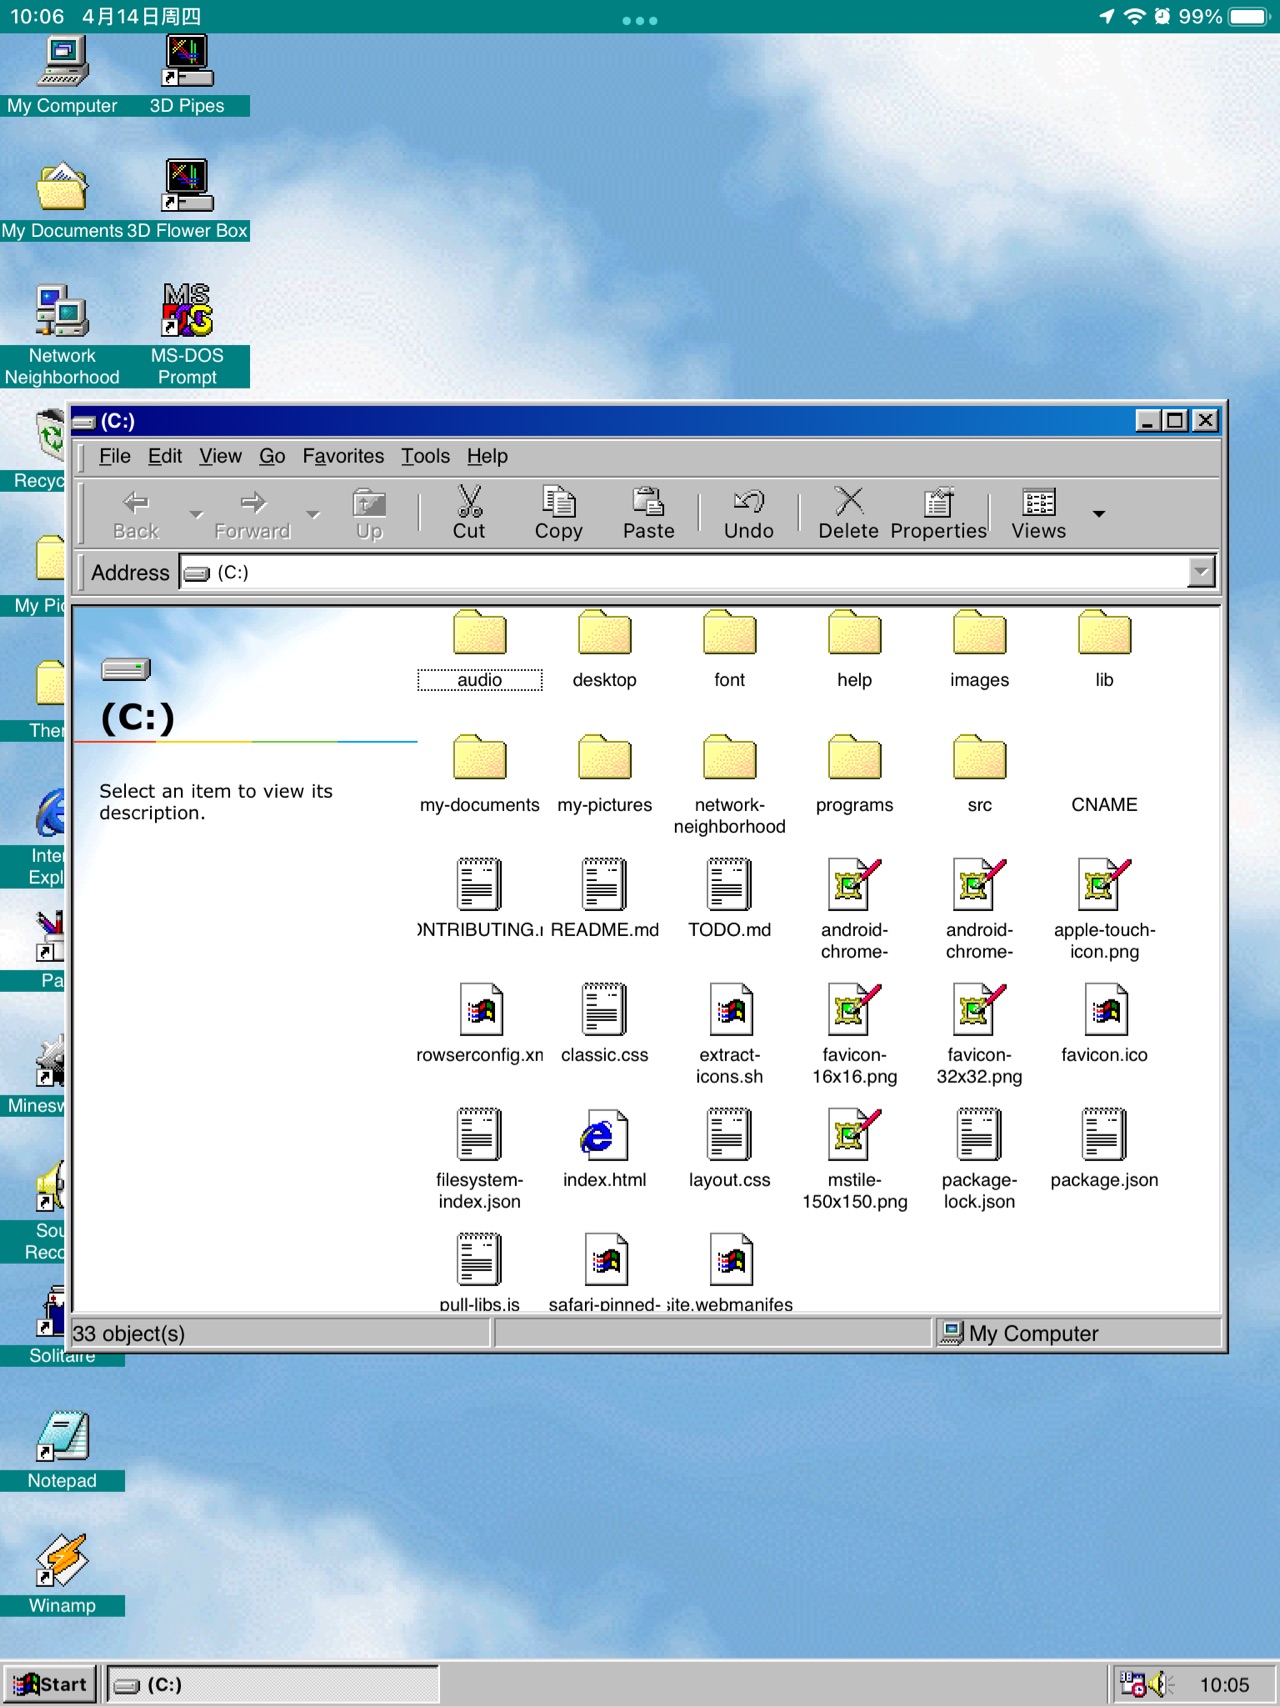
Task: Click the Paste toolbar button
Action: (x=648, y=513)
